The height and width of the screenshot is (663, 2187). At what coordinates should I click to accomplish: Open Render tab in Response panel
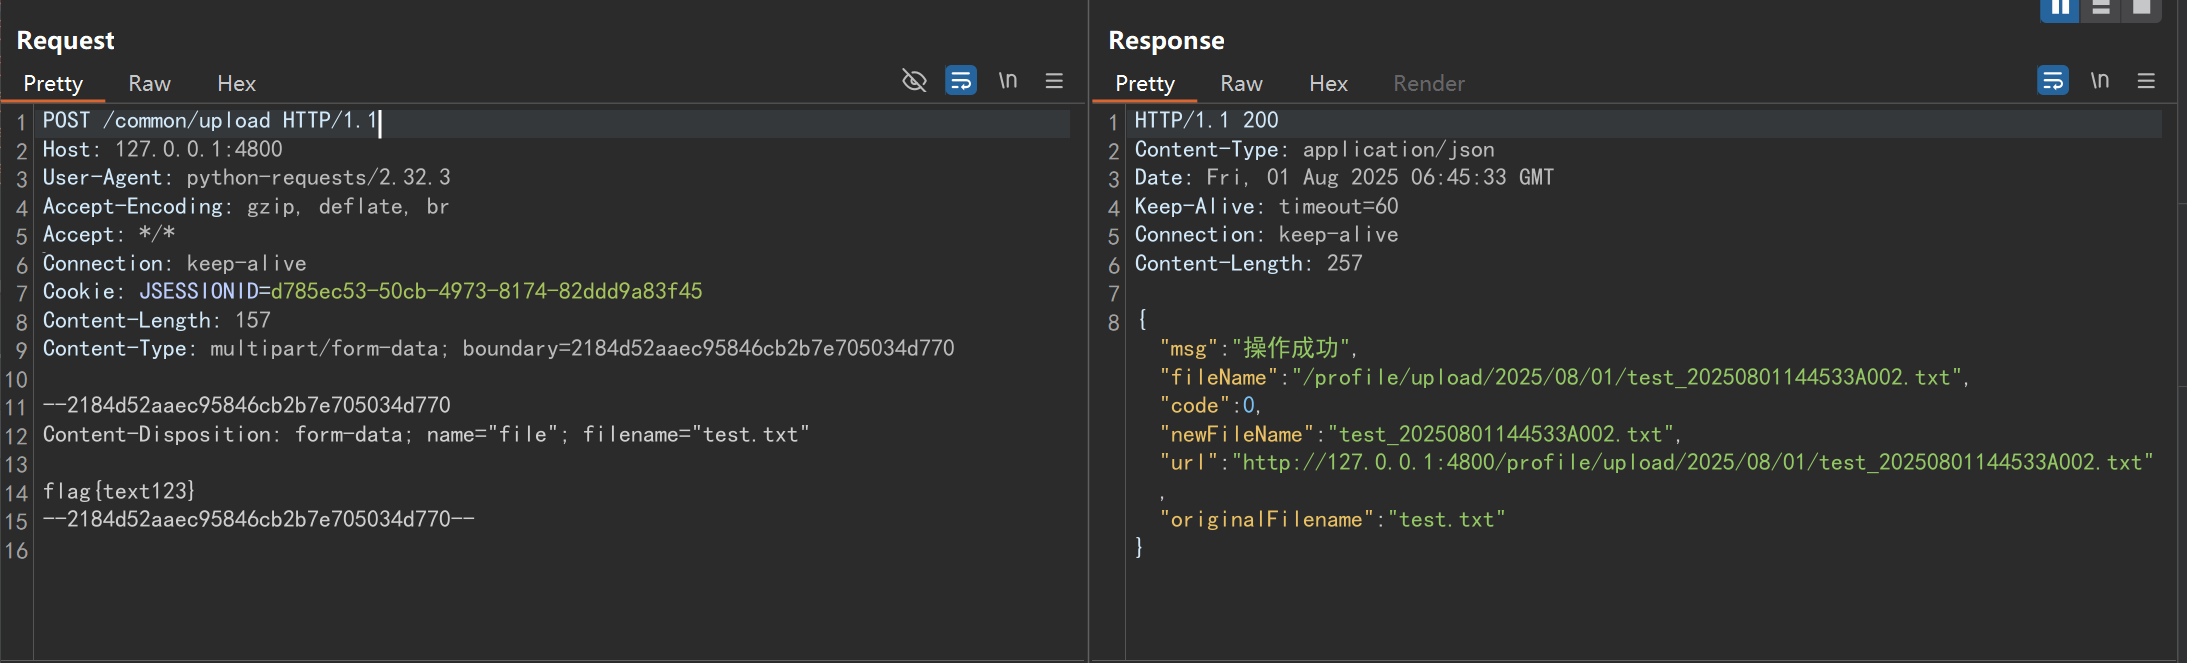pyautogui.click(x=1429, y=84)
